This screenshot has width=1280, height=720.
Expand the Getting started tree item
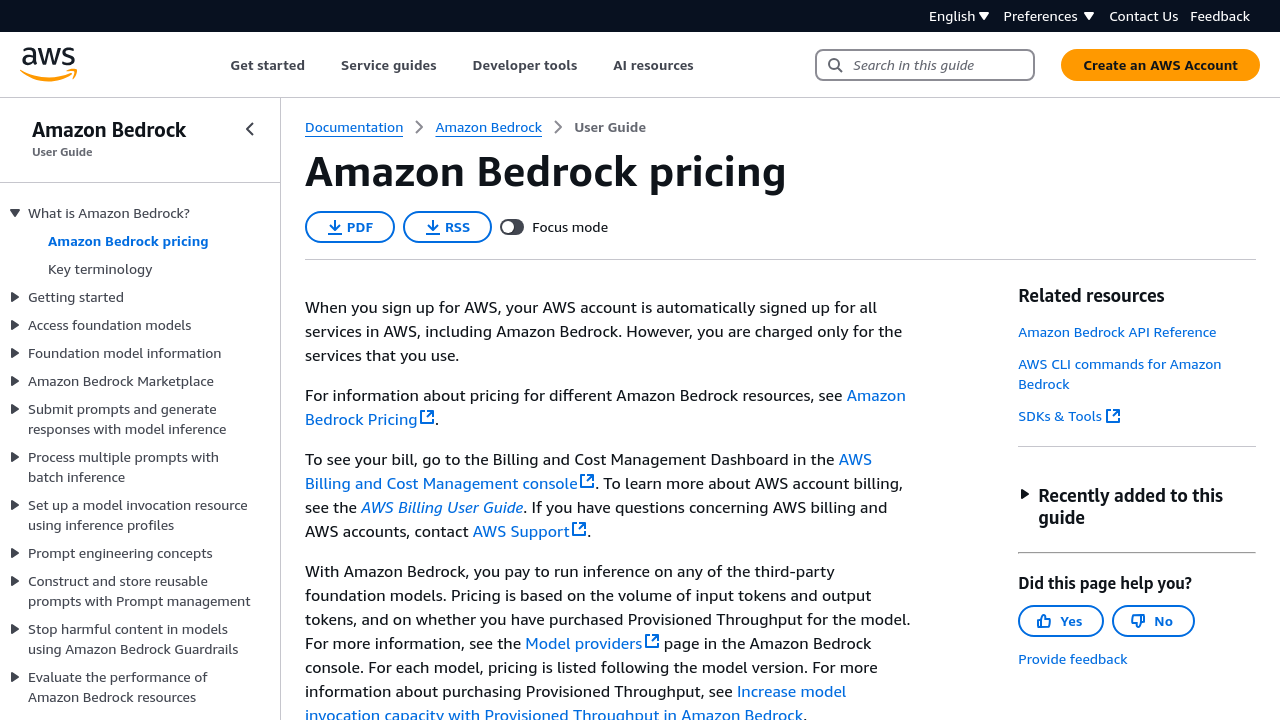pos(15,297)
